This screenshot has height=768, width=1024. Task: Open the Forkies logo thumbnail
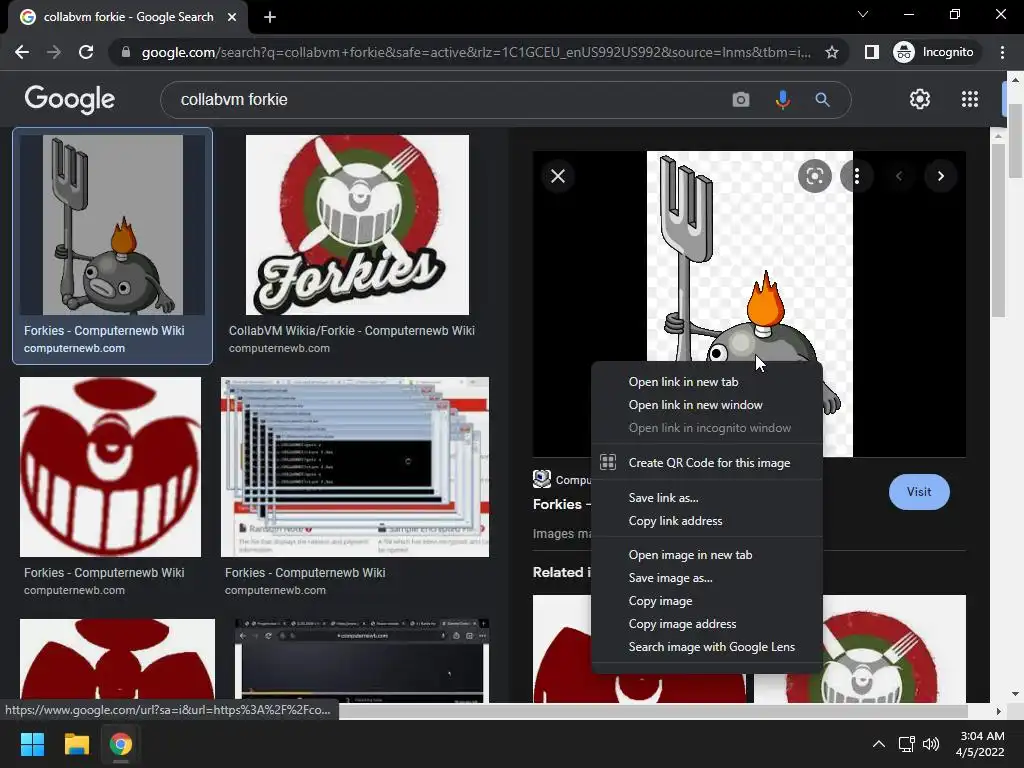click(x=357, y=225)
